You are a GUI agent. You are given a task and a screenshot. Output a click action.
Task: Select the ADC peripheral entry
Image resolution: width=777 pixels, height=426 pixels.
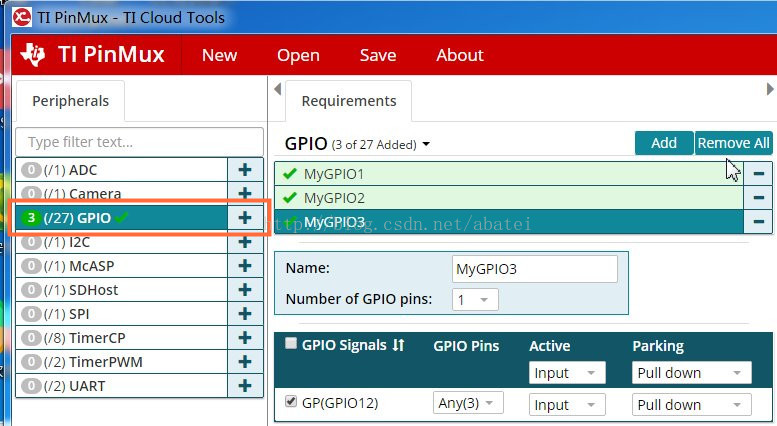121,170
